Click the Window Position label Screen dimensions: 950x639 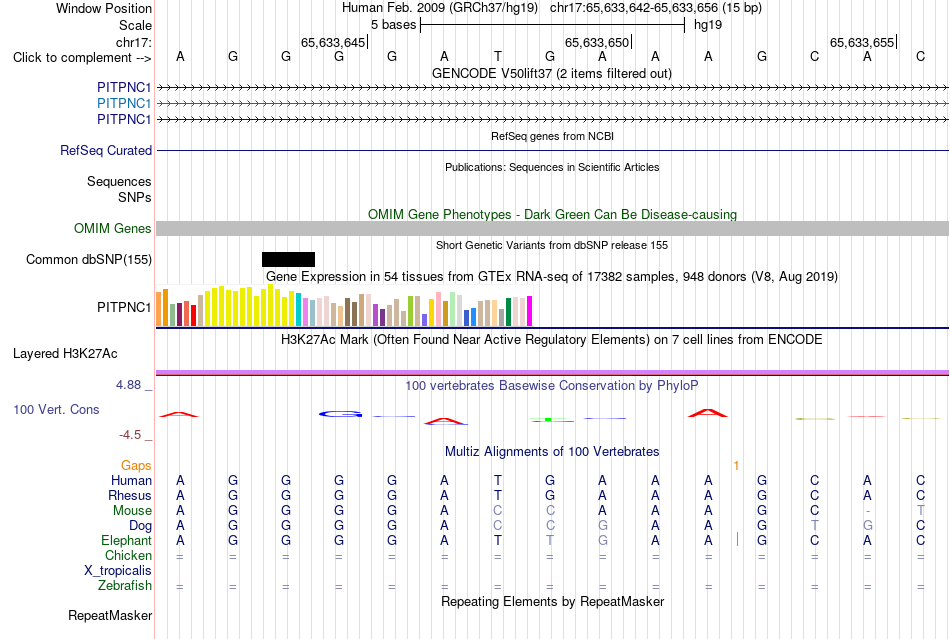104,8
